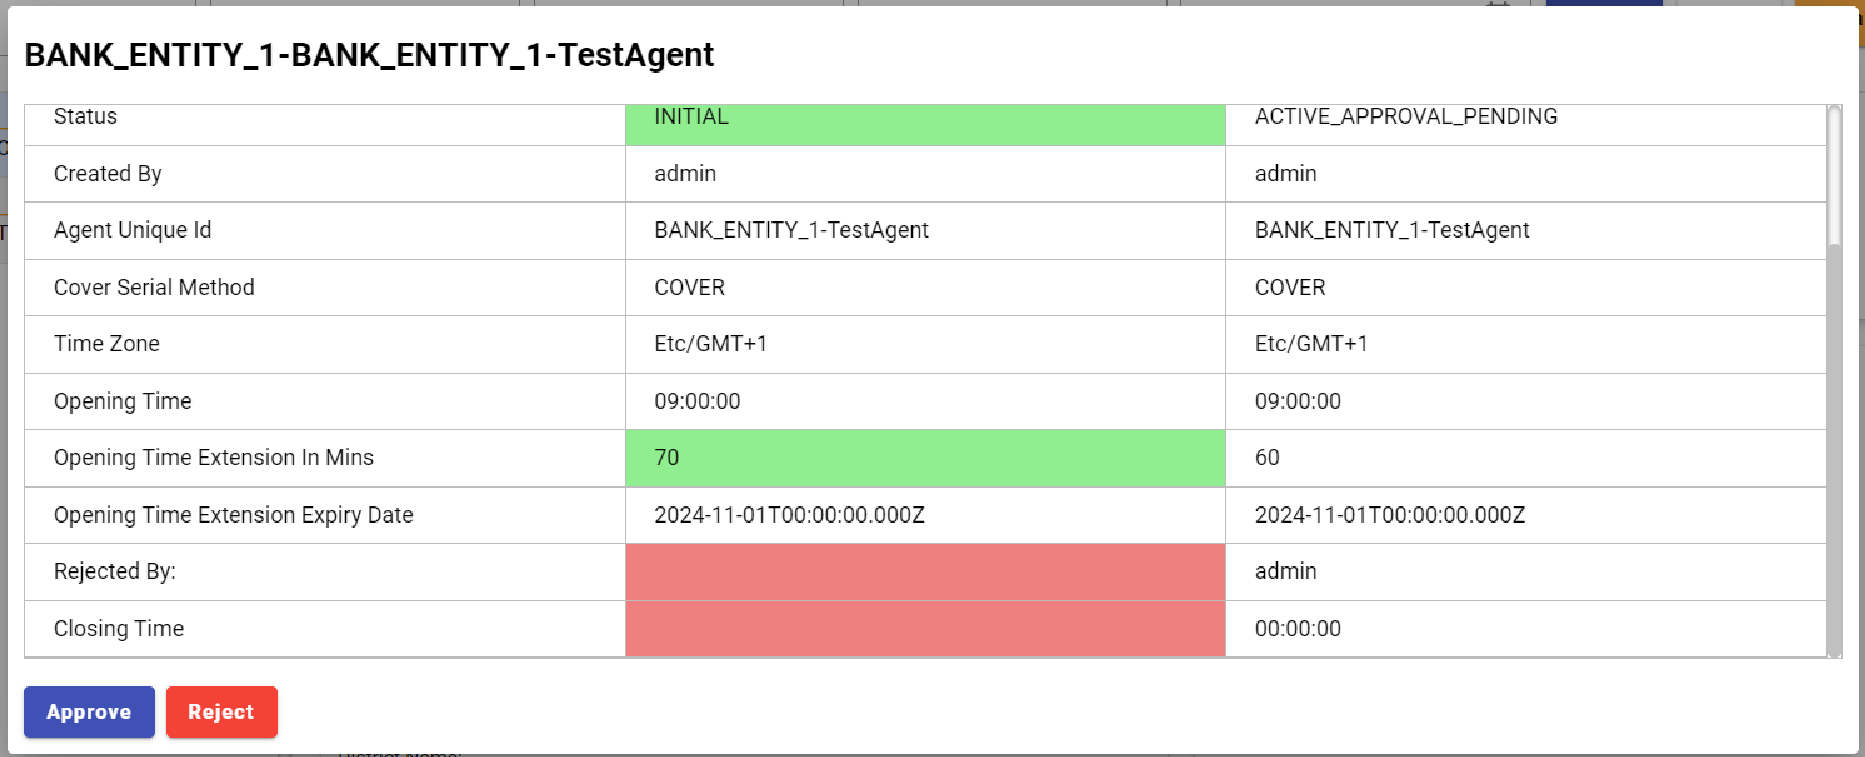Click the admin value in Rejected By row

point(1285,571)
